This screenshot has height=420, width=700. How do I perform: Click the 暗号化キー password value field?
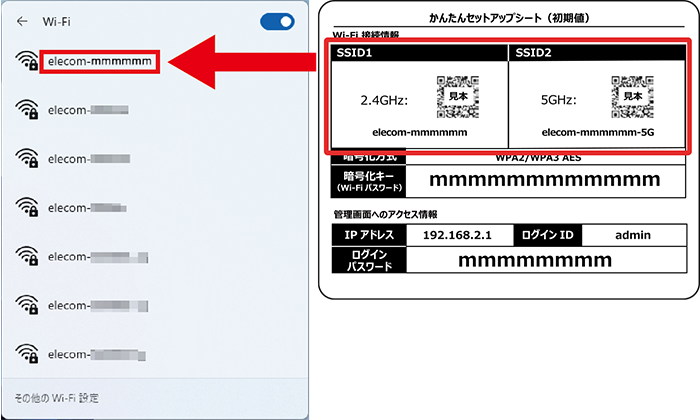click(545, 181)
